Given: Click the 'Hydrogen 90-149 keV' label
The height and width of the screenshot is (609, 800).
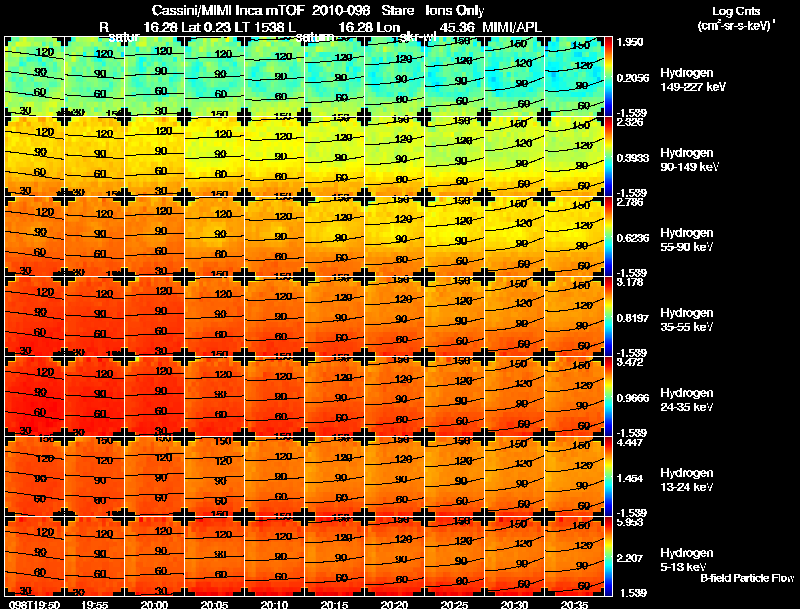Looking at the screenshot, I should pyautogui.click(x=689, y=160).
